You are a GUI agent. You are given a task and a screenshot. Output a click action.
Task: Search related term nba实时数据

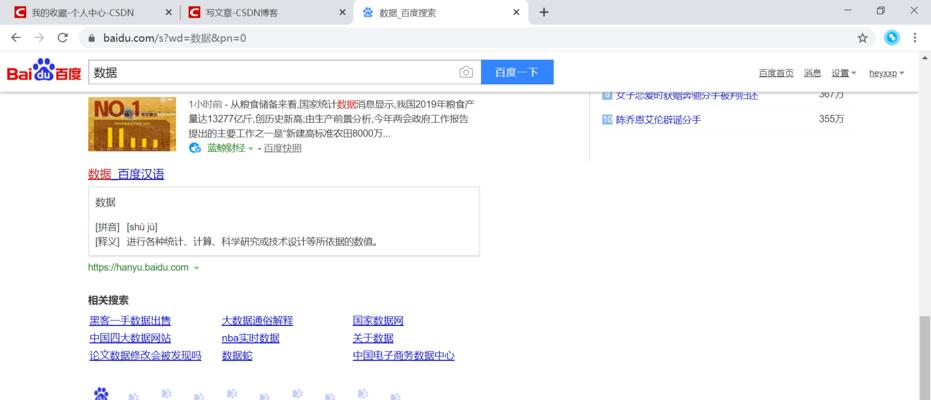point(251,338)
